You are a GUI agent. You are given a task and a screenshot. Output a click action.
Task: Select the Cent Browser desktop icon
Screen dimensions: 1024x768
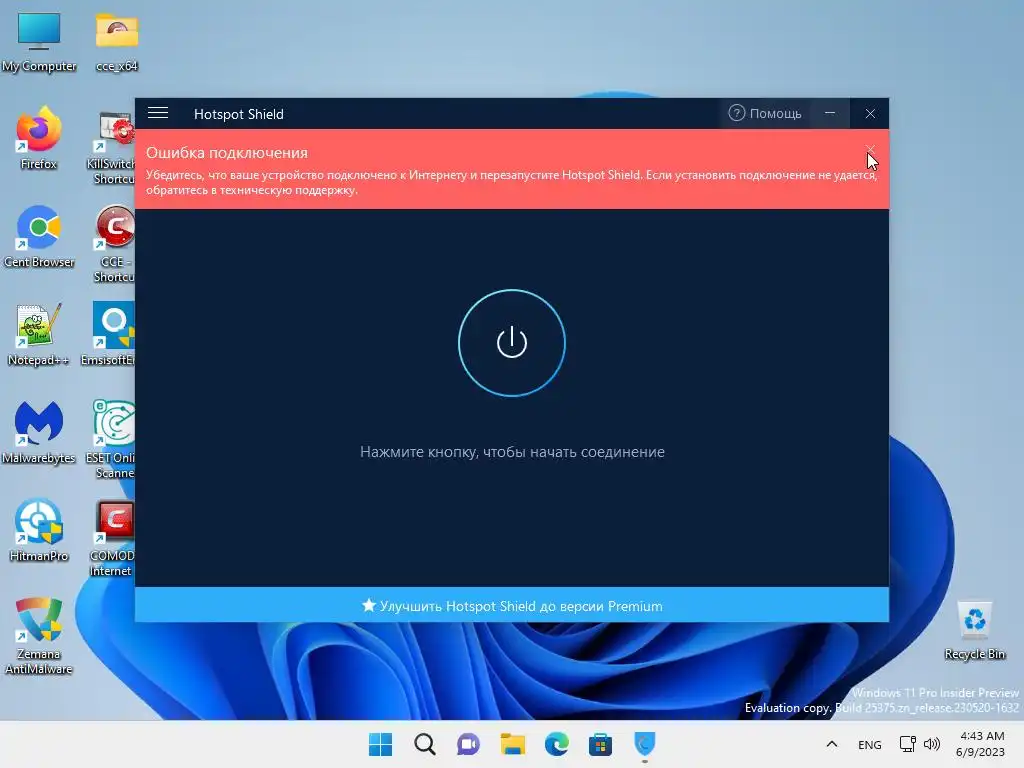pyautogui.click(x=39, y=237)
